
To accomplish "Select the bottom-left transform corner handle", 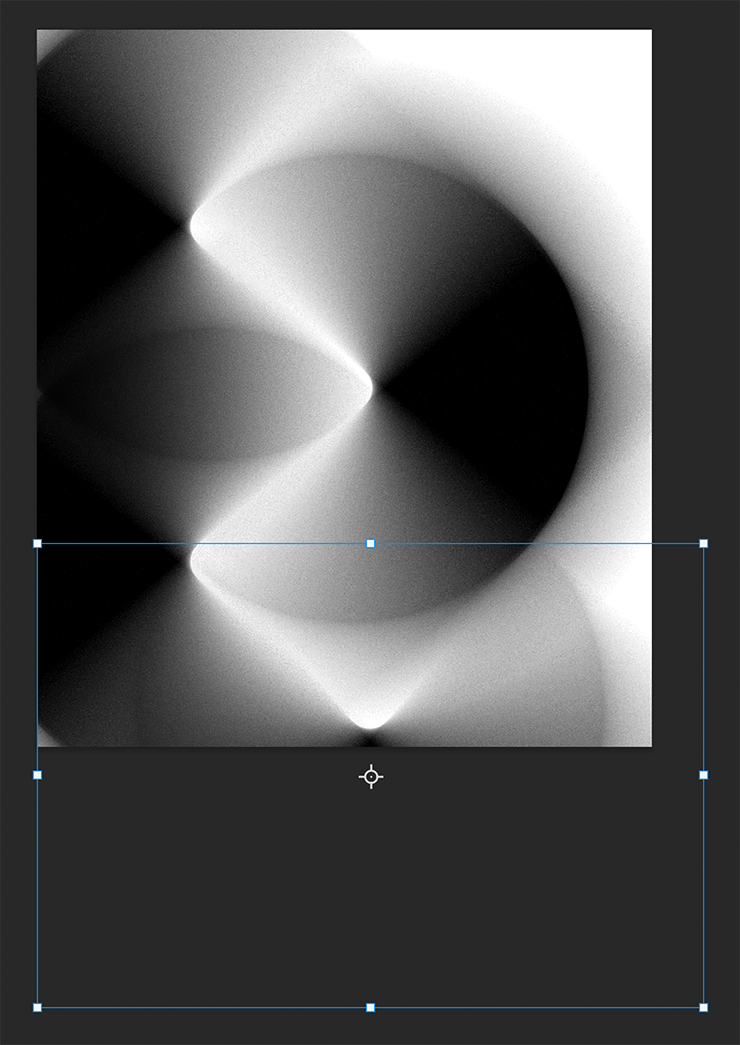I will 38,1007.
